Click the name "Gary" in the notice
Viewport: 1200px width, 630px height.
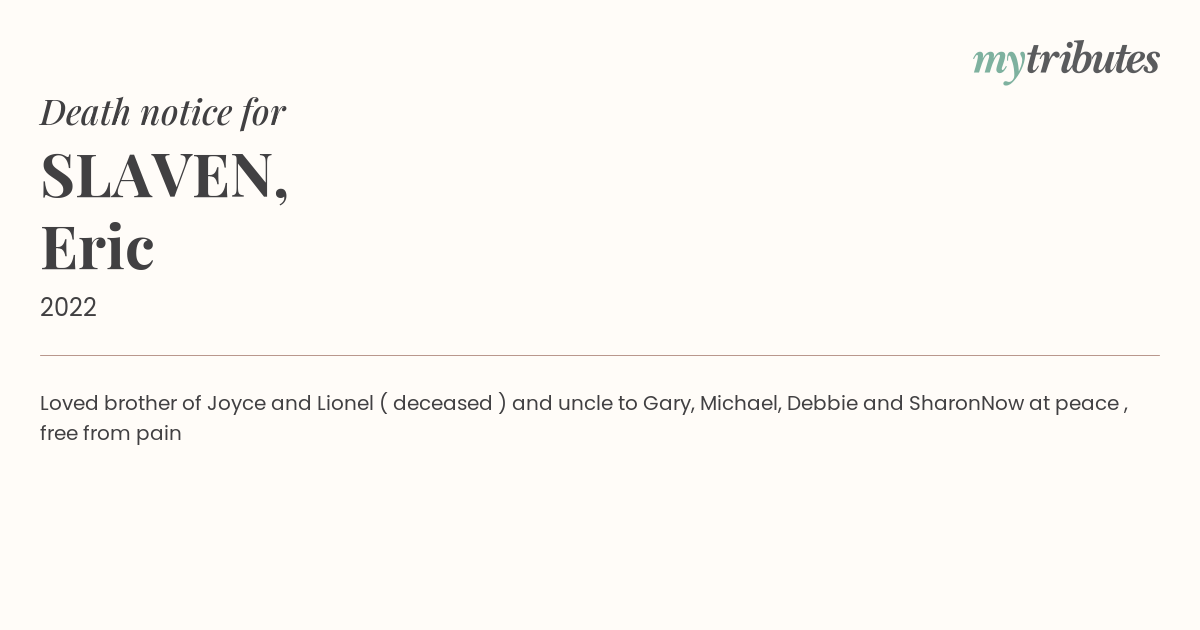pos(666,403)
